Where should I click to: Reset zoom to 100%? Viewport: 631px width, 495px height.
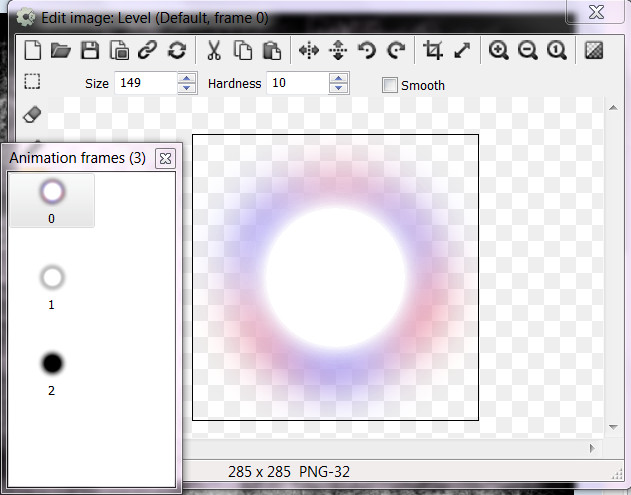coord(556,50)
